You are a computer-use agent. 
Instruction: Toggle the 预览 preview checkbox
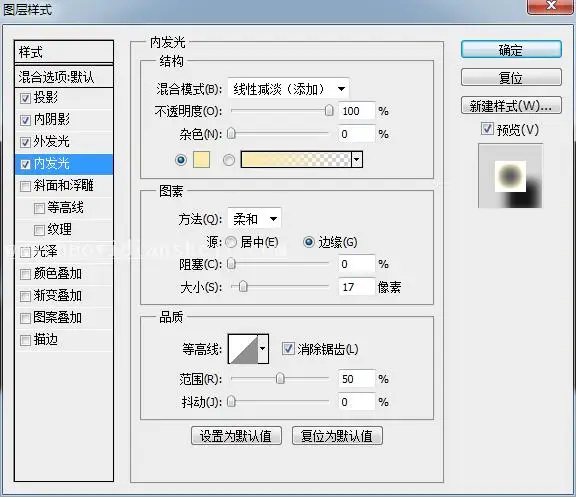(x=487, y=129)
